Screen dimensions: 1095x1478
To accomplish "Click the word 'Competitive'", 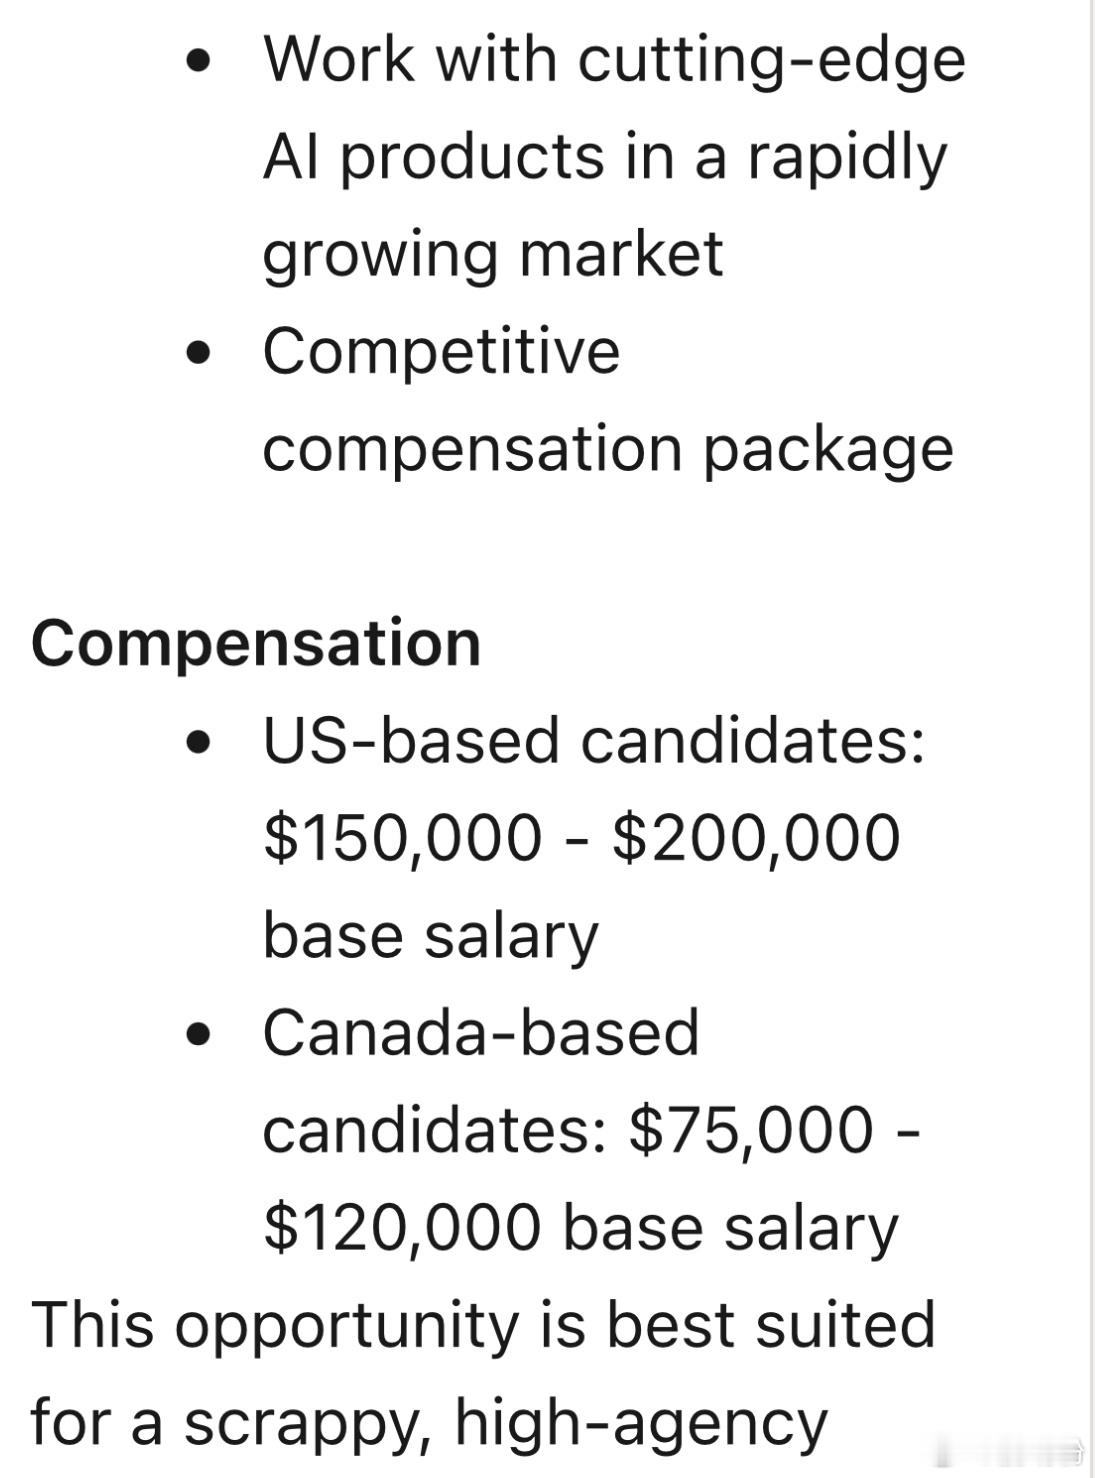I will click(441, 352).
